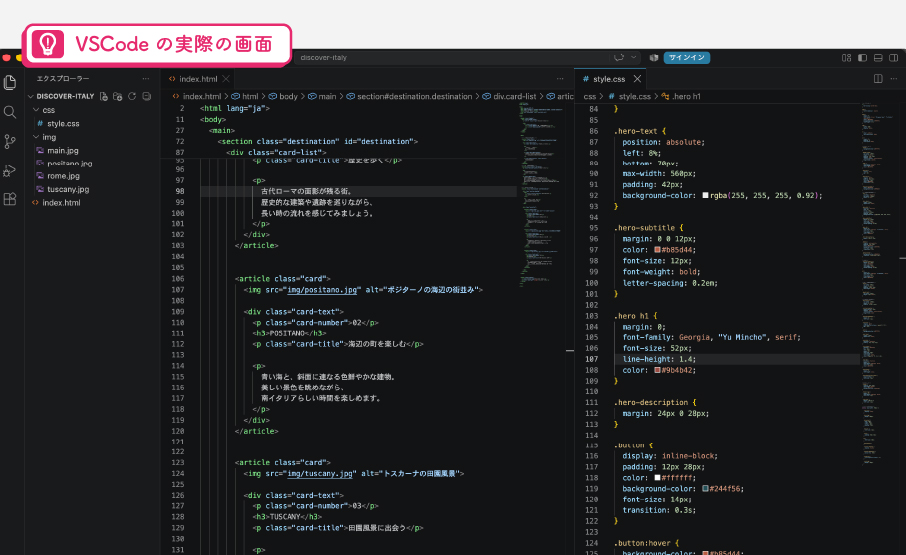Image resolution: width=906 pixels, height=555 pixels.
Task: Open img/tuscany.jpg link in code
Action: pos(320,474)
